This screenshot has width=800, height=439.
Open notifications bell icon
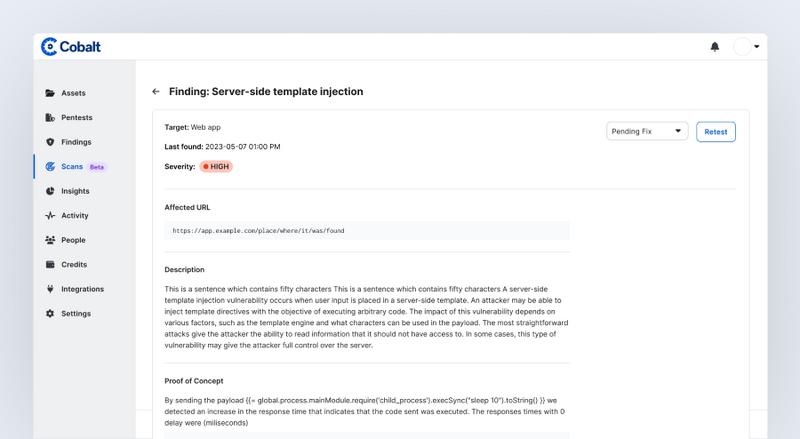pyautogui.click(x=715, y=47)
